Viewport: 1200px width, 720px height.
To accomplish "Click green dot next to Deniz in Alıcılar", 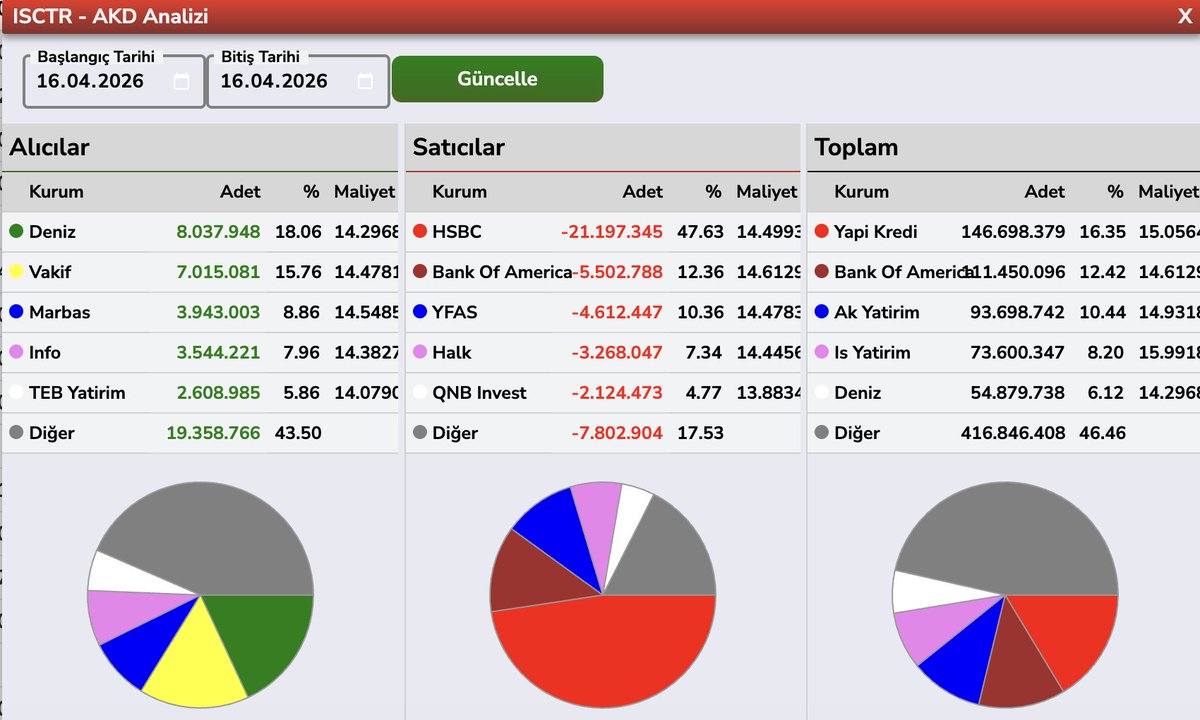I will pyautogui.click(x=16, y=231).
